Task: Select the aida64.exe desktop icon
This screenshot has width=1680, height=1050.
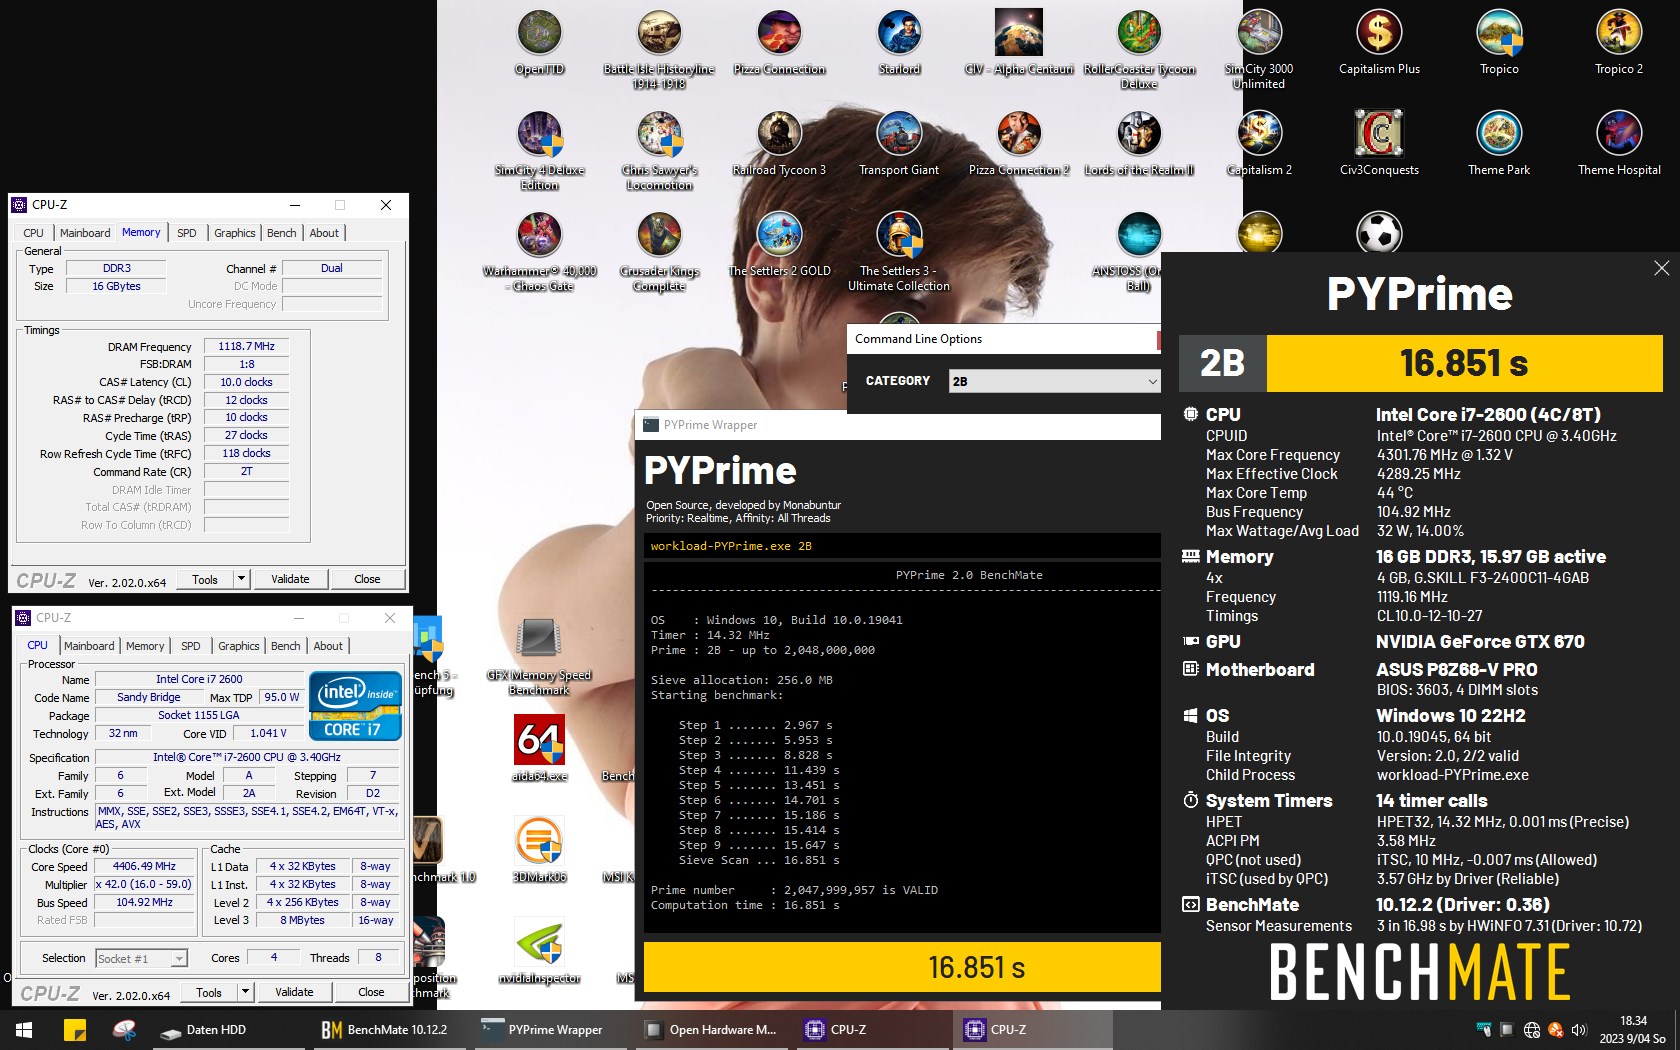Action: coord(539,749)
